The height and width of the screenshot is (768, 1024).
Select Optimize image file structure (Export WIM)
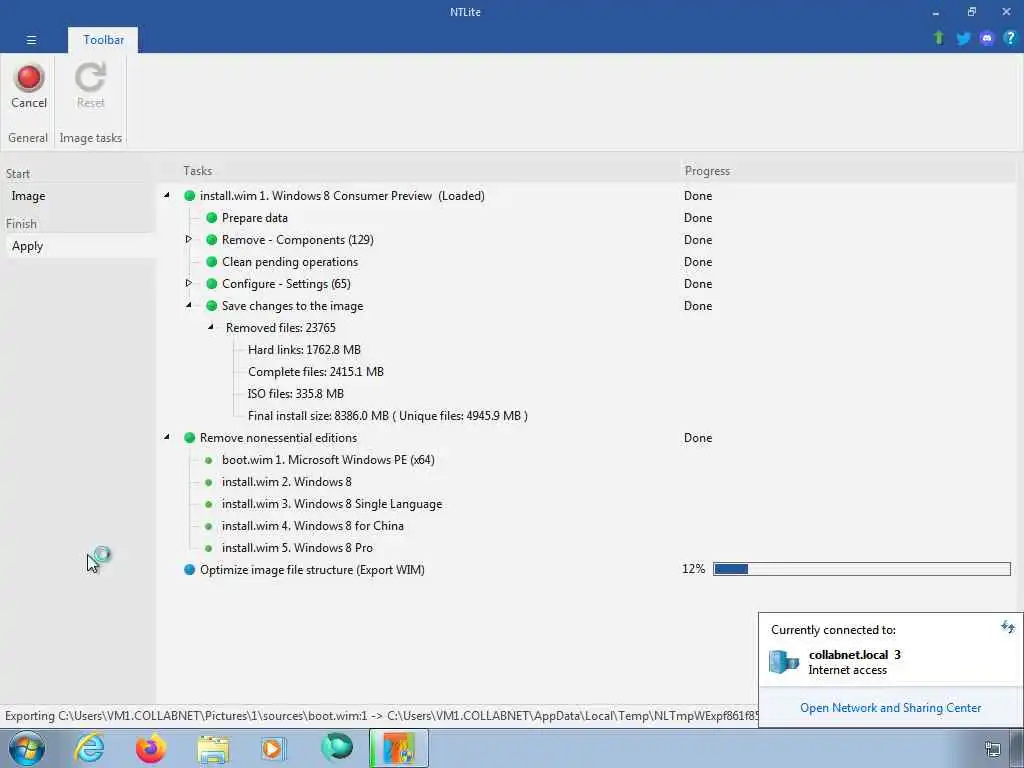click(312, 569)
